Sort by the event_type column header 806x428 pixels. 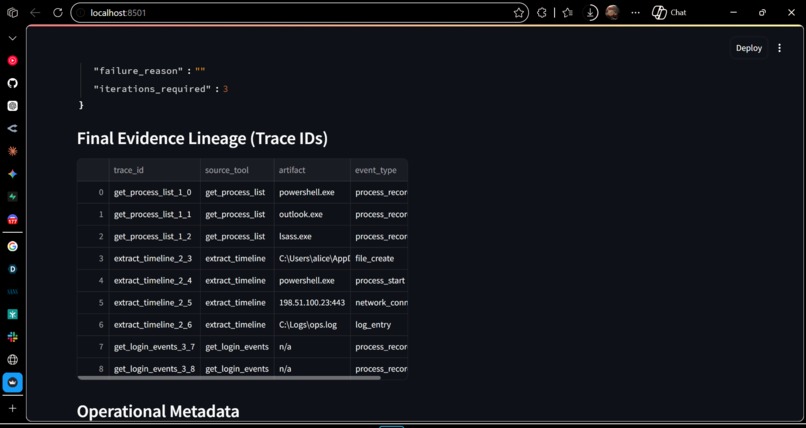[x=379, y=170]
